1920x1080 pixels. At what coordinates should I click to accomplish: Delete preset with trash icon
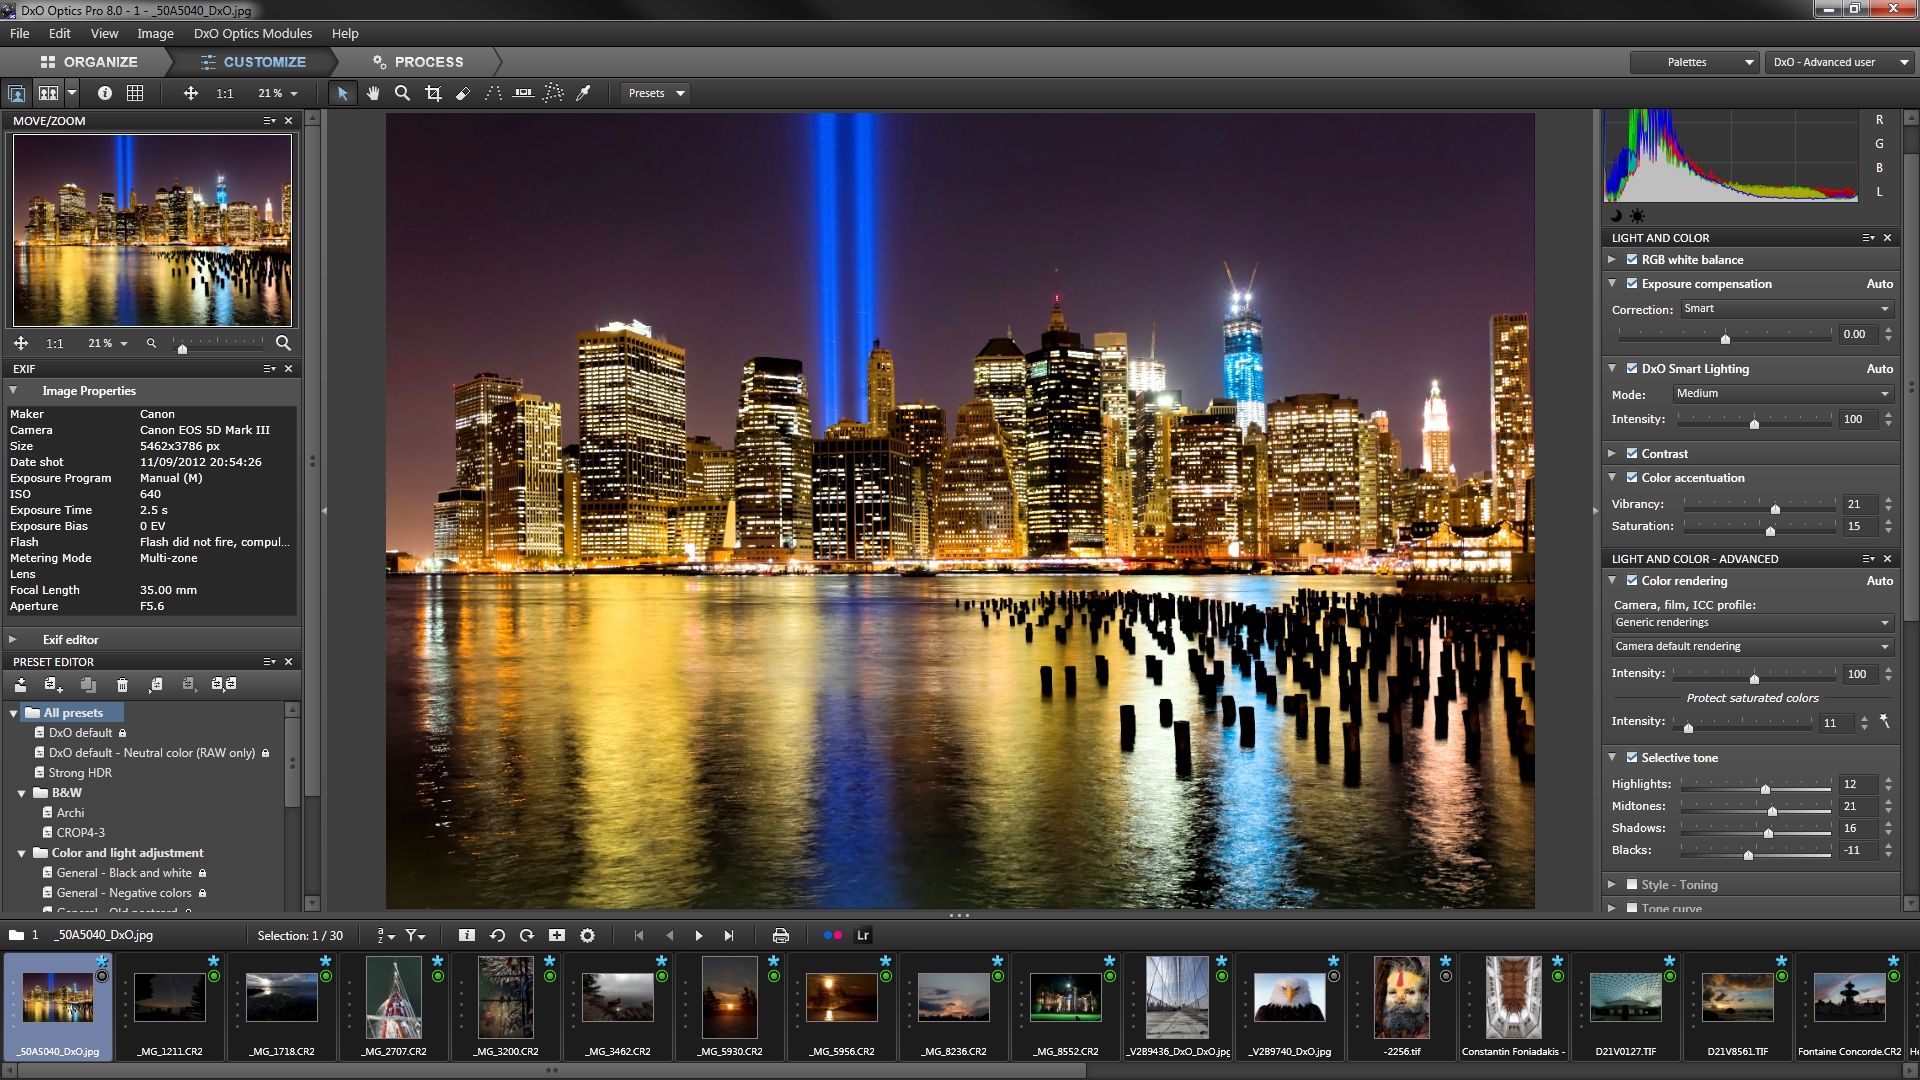tap(122, 685)
